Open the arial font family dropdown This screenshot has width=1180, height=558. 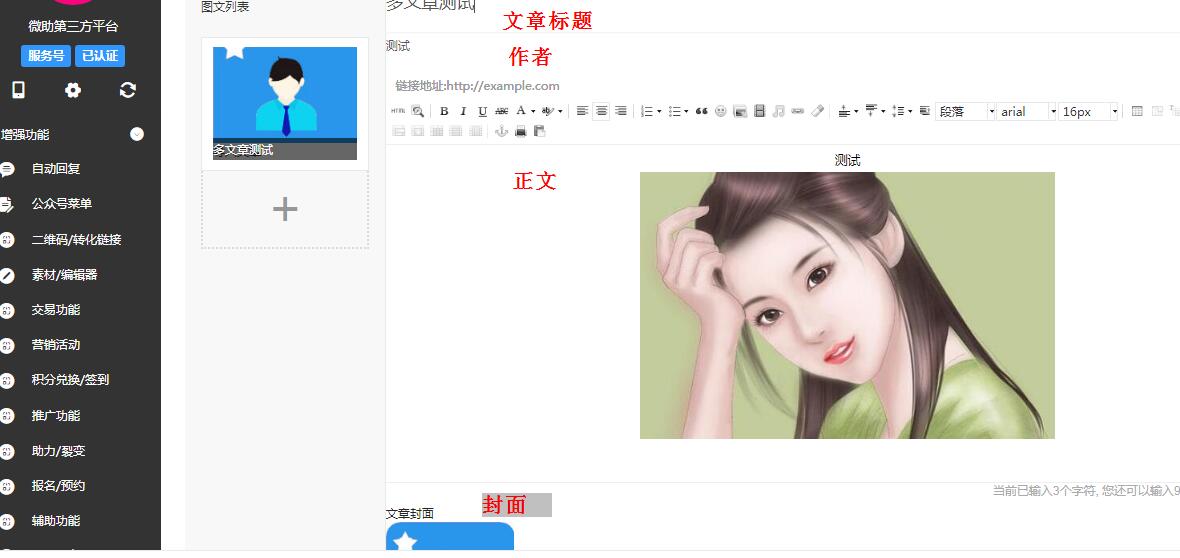(1028, 111)
